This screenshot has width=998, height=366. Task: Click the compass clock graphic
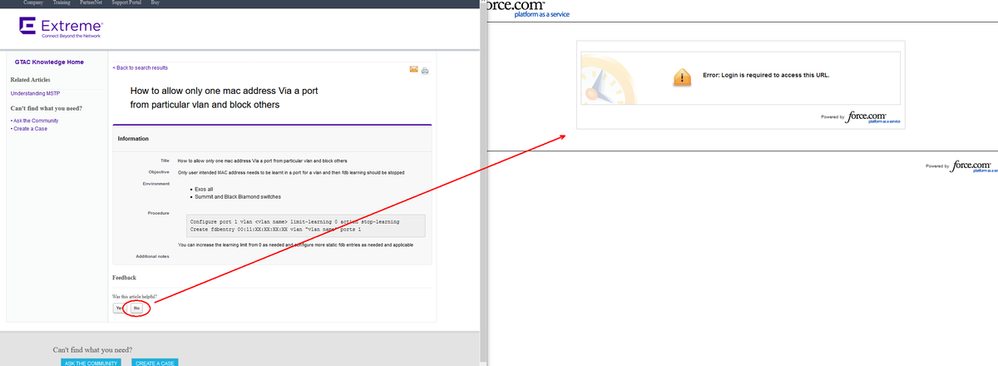pos(608,79)
